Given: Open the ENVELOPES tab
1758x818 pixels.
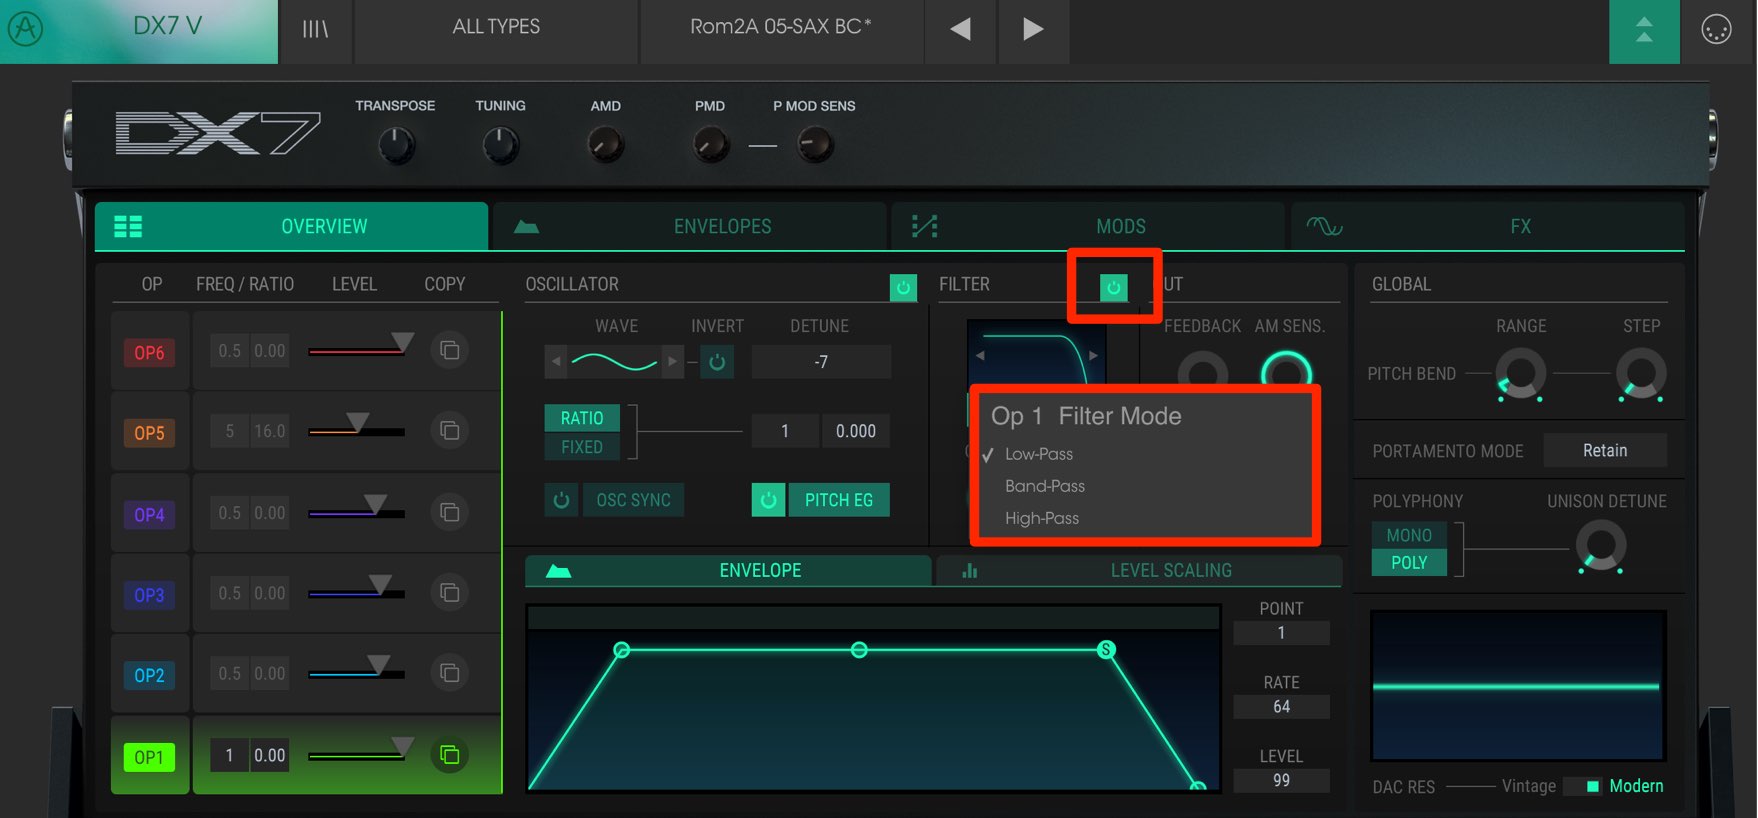Looking at the screenshot, I should (690, 226).
